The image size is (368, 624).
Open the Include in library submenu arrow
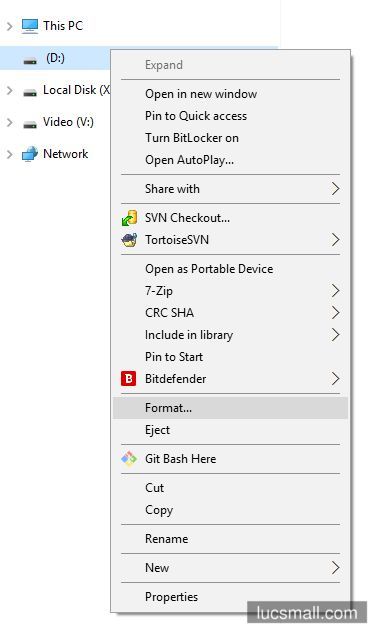click(x=335, y=335)
